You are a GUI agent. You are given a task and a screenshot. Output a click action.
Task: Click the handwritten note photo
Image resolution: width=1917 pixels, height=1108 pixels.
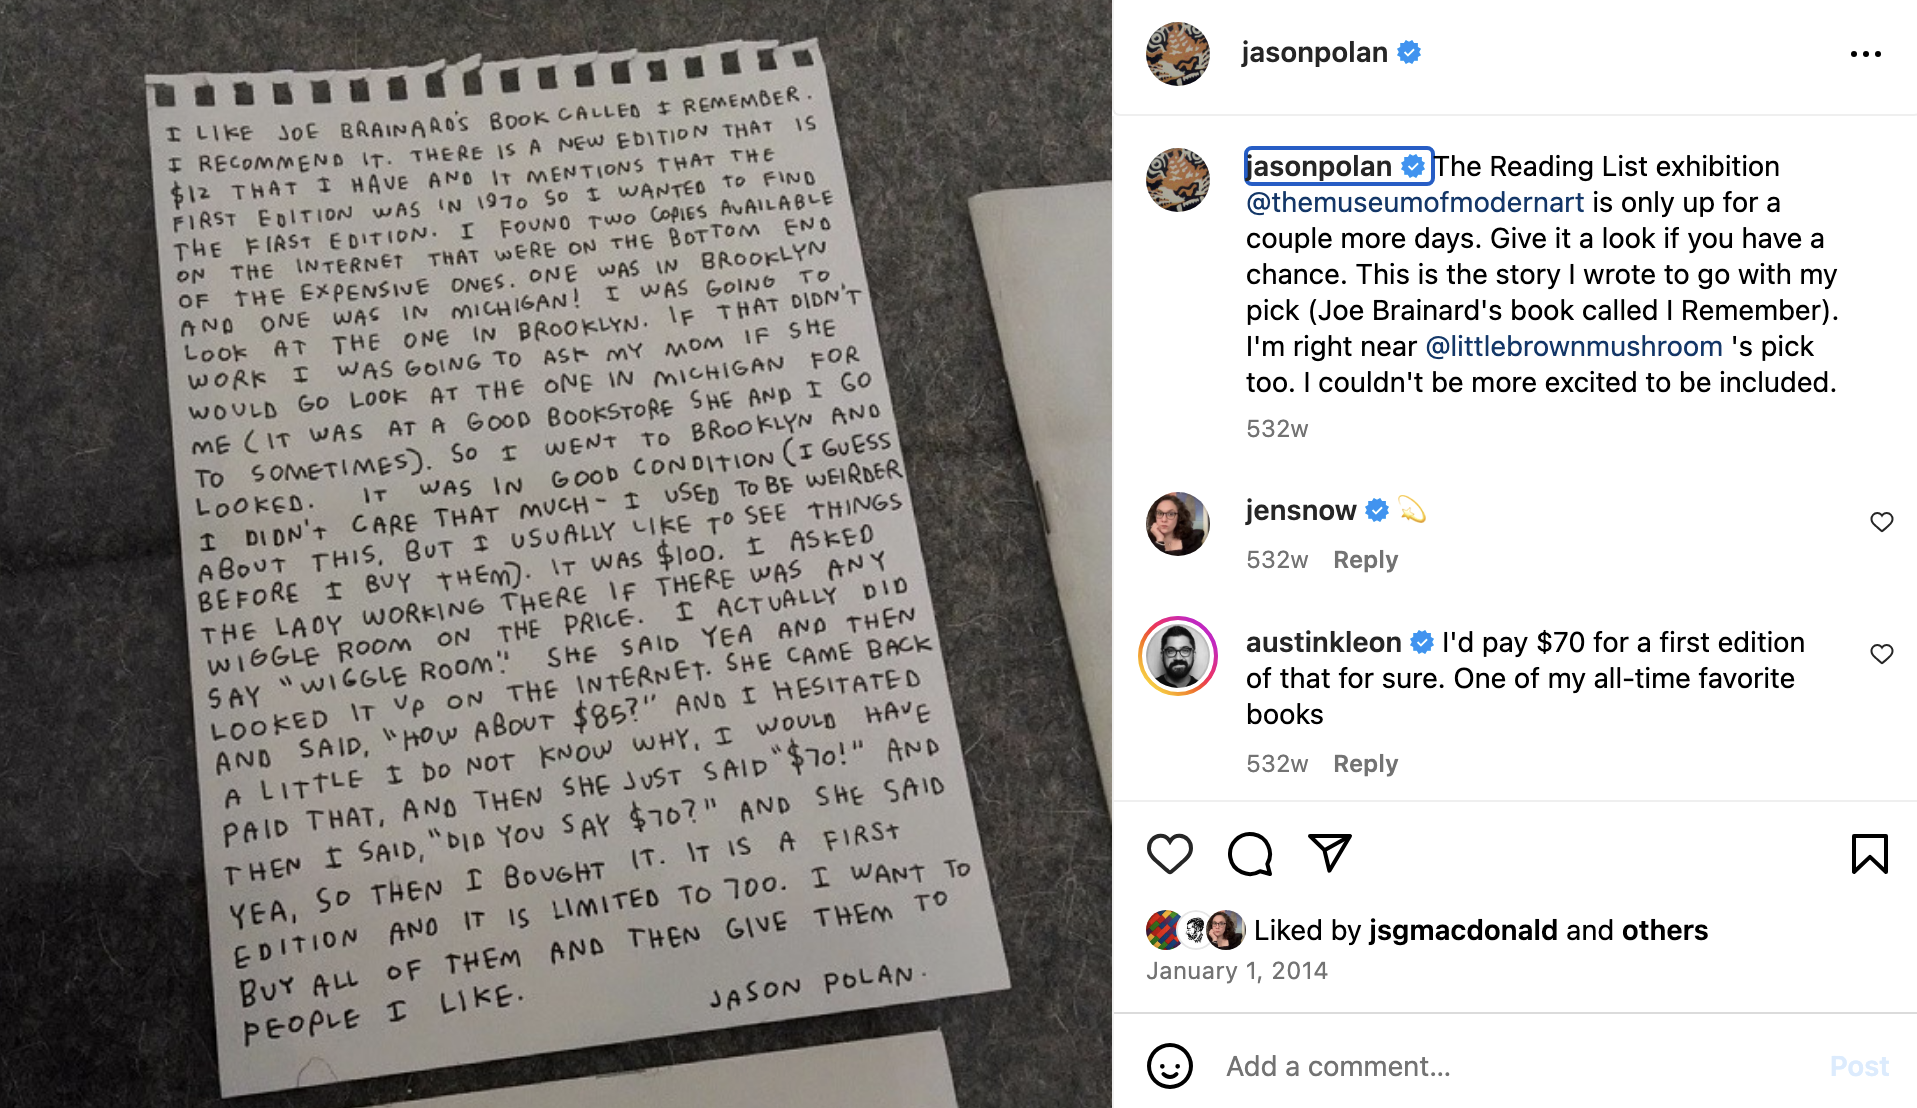coord(556,554)
